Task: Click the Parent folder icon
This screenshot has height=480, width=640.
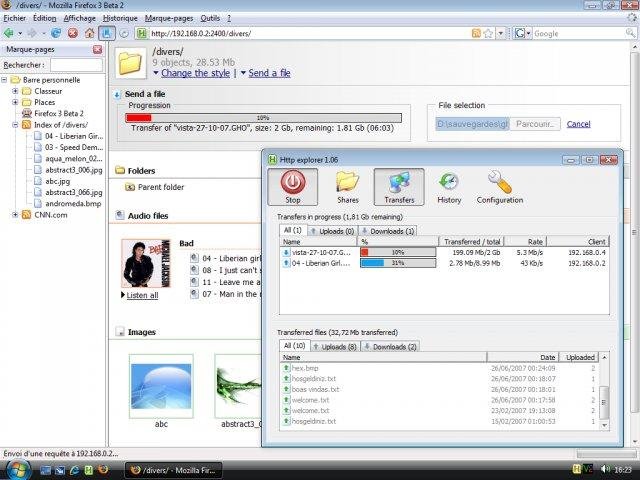Action: 130,187
